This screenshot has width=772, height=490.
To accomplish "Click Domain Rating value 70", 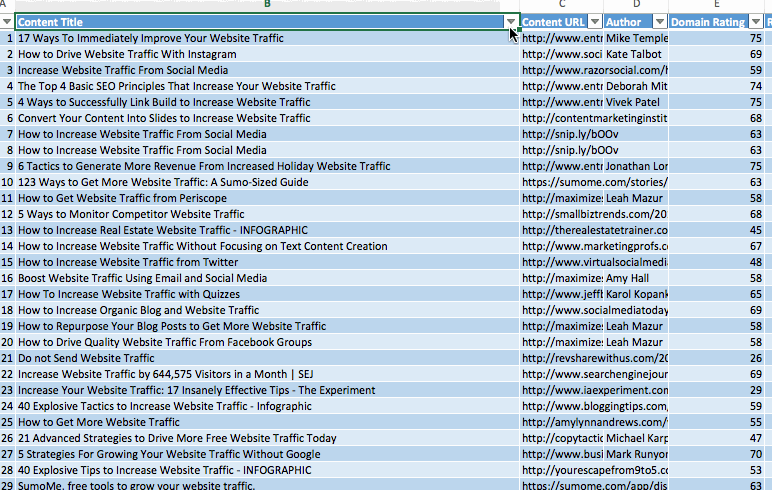I will (x=716, y=455).
